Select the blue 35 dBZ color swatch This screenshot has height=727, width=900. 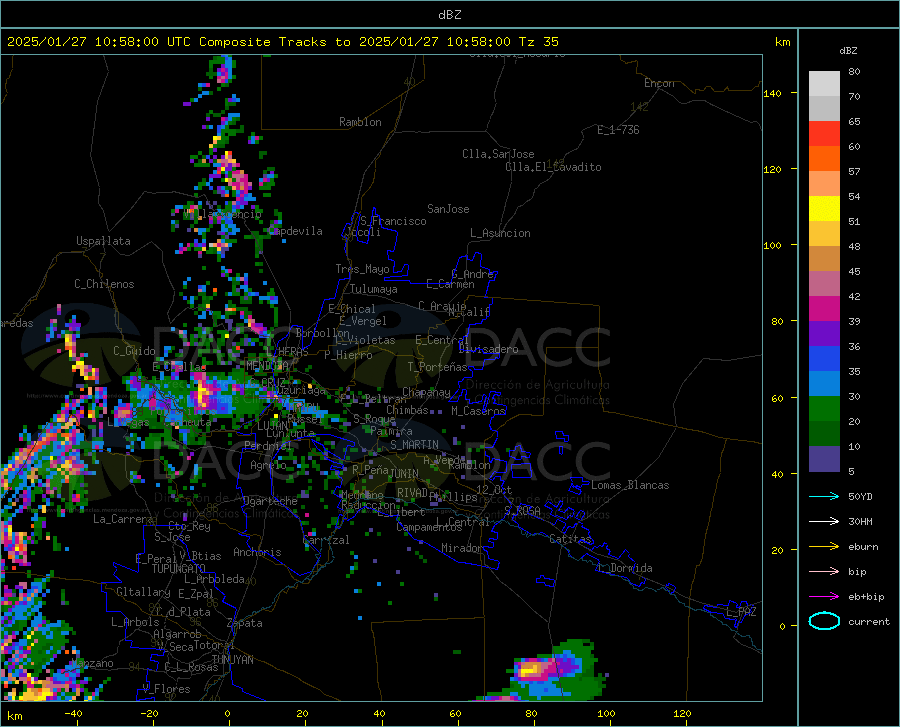824,359
